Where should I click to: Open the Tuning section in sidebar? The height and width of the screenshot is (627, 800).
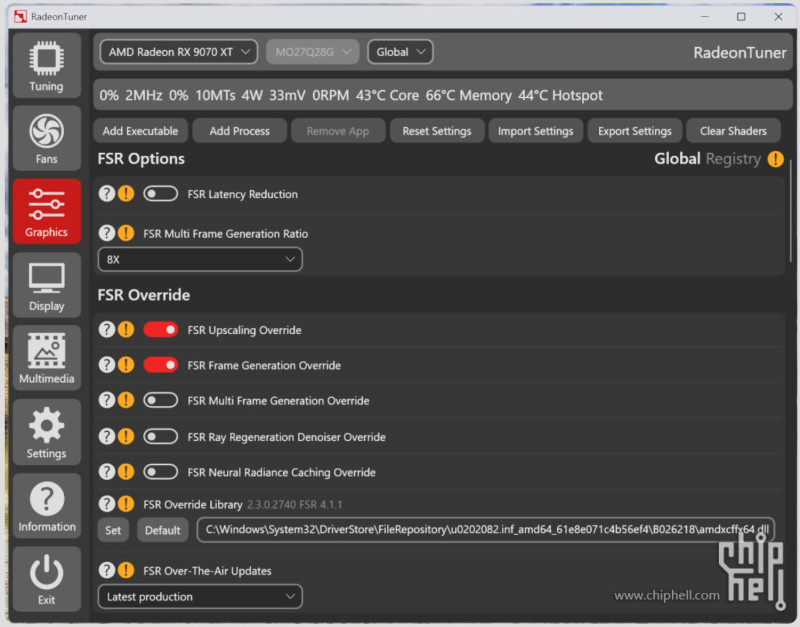pyautogui.click(x=46, y=65)
